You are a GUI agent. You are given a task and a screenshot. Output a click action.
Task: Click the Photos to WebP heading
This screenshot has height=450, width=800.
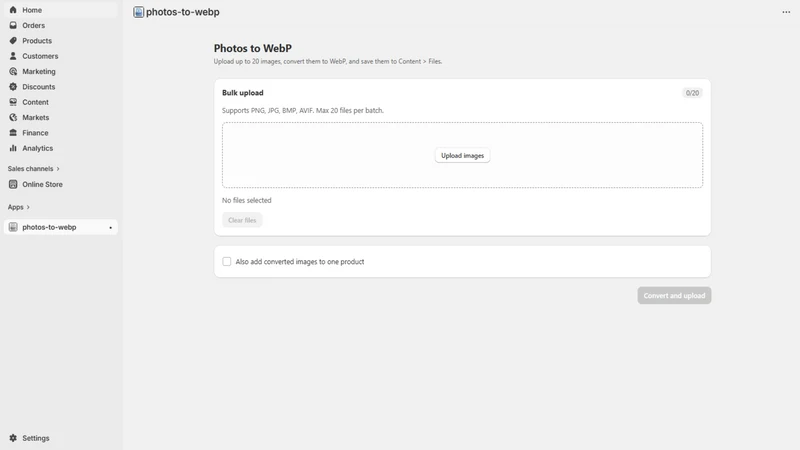coord(253,48)
